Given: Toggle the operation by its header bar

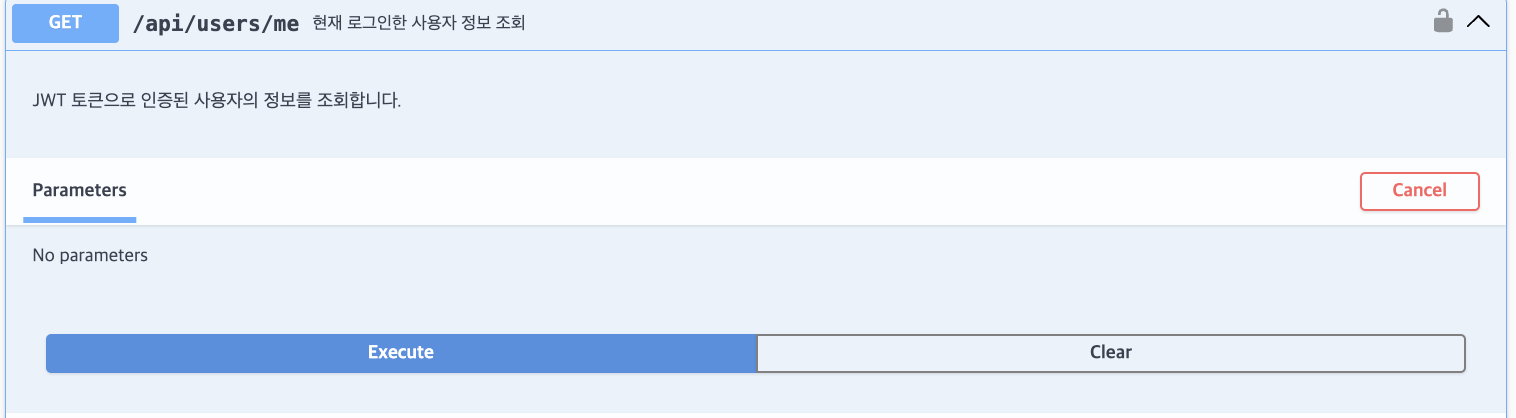Looking at the screenshot, I should click(x=758, y=23).
